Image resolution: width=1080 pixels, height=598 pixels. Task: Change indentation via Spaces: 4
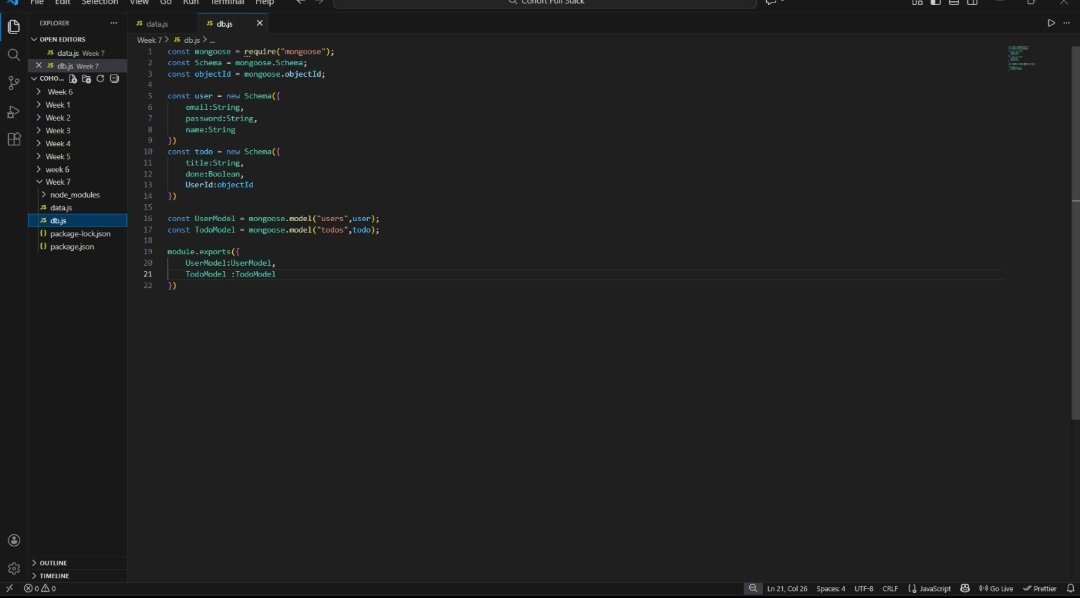pos(831,588)
